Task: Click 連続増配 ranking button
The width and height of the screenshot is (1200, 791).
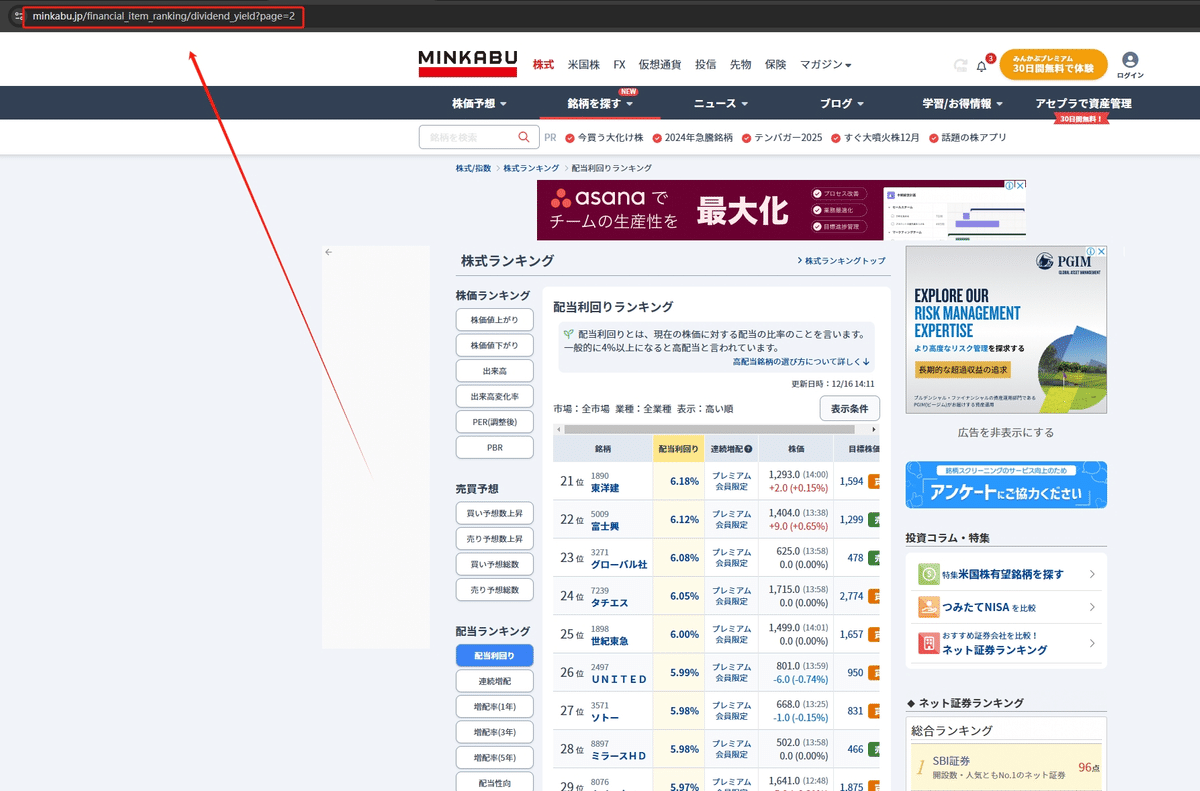Action: [494, 681]
